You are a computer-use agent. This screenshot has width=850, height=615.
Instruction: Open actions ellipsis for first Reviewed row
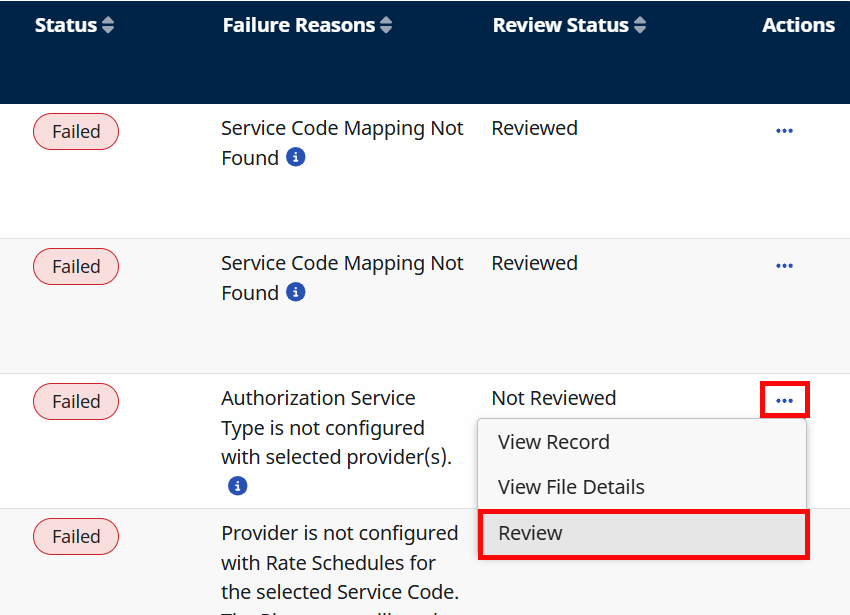coord(784,131)
